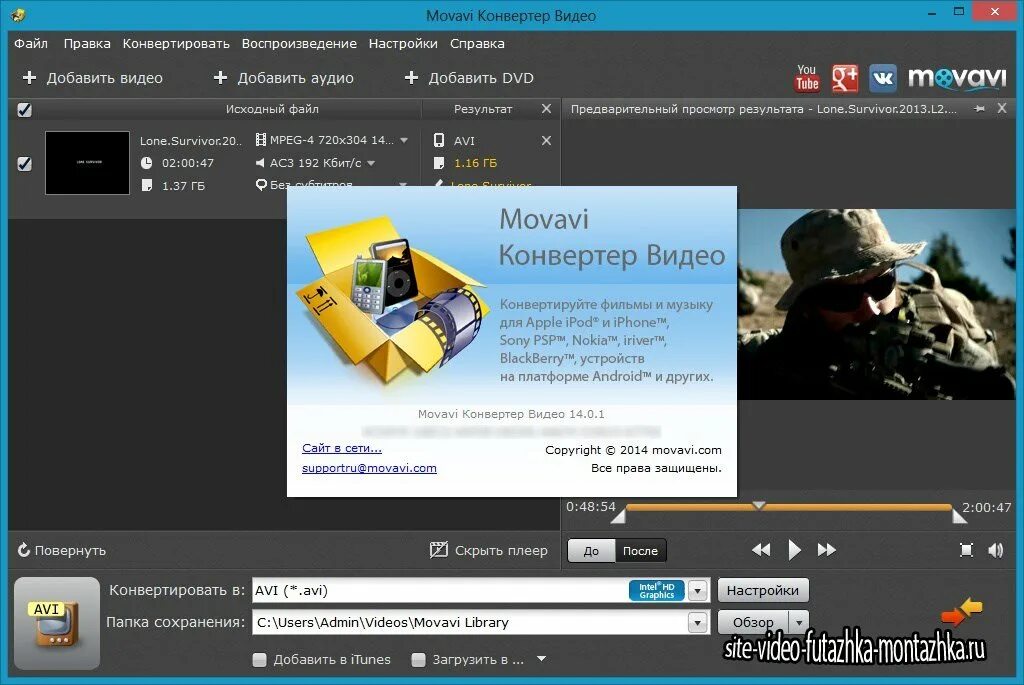Click the app icon in title bar
1024x685 pixels.
(18, 14)
